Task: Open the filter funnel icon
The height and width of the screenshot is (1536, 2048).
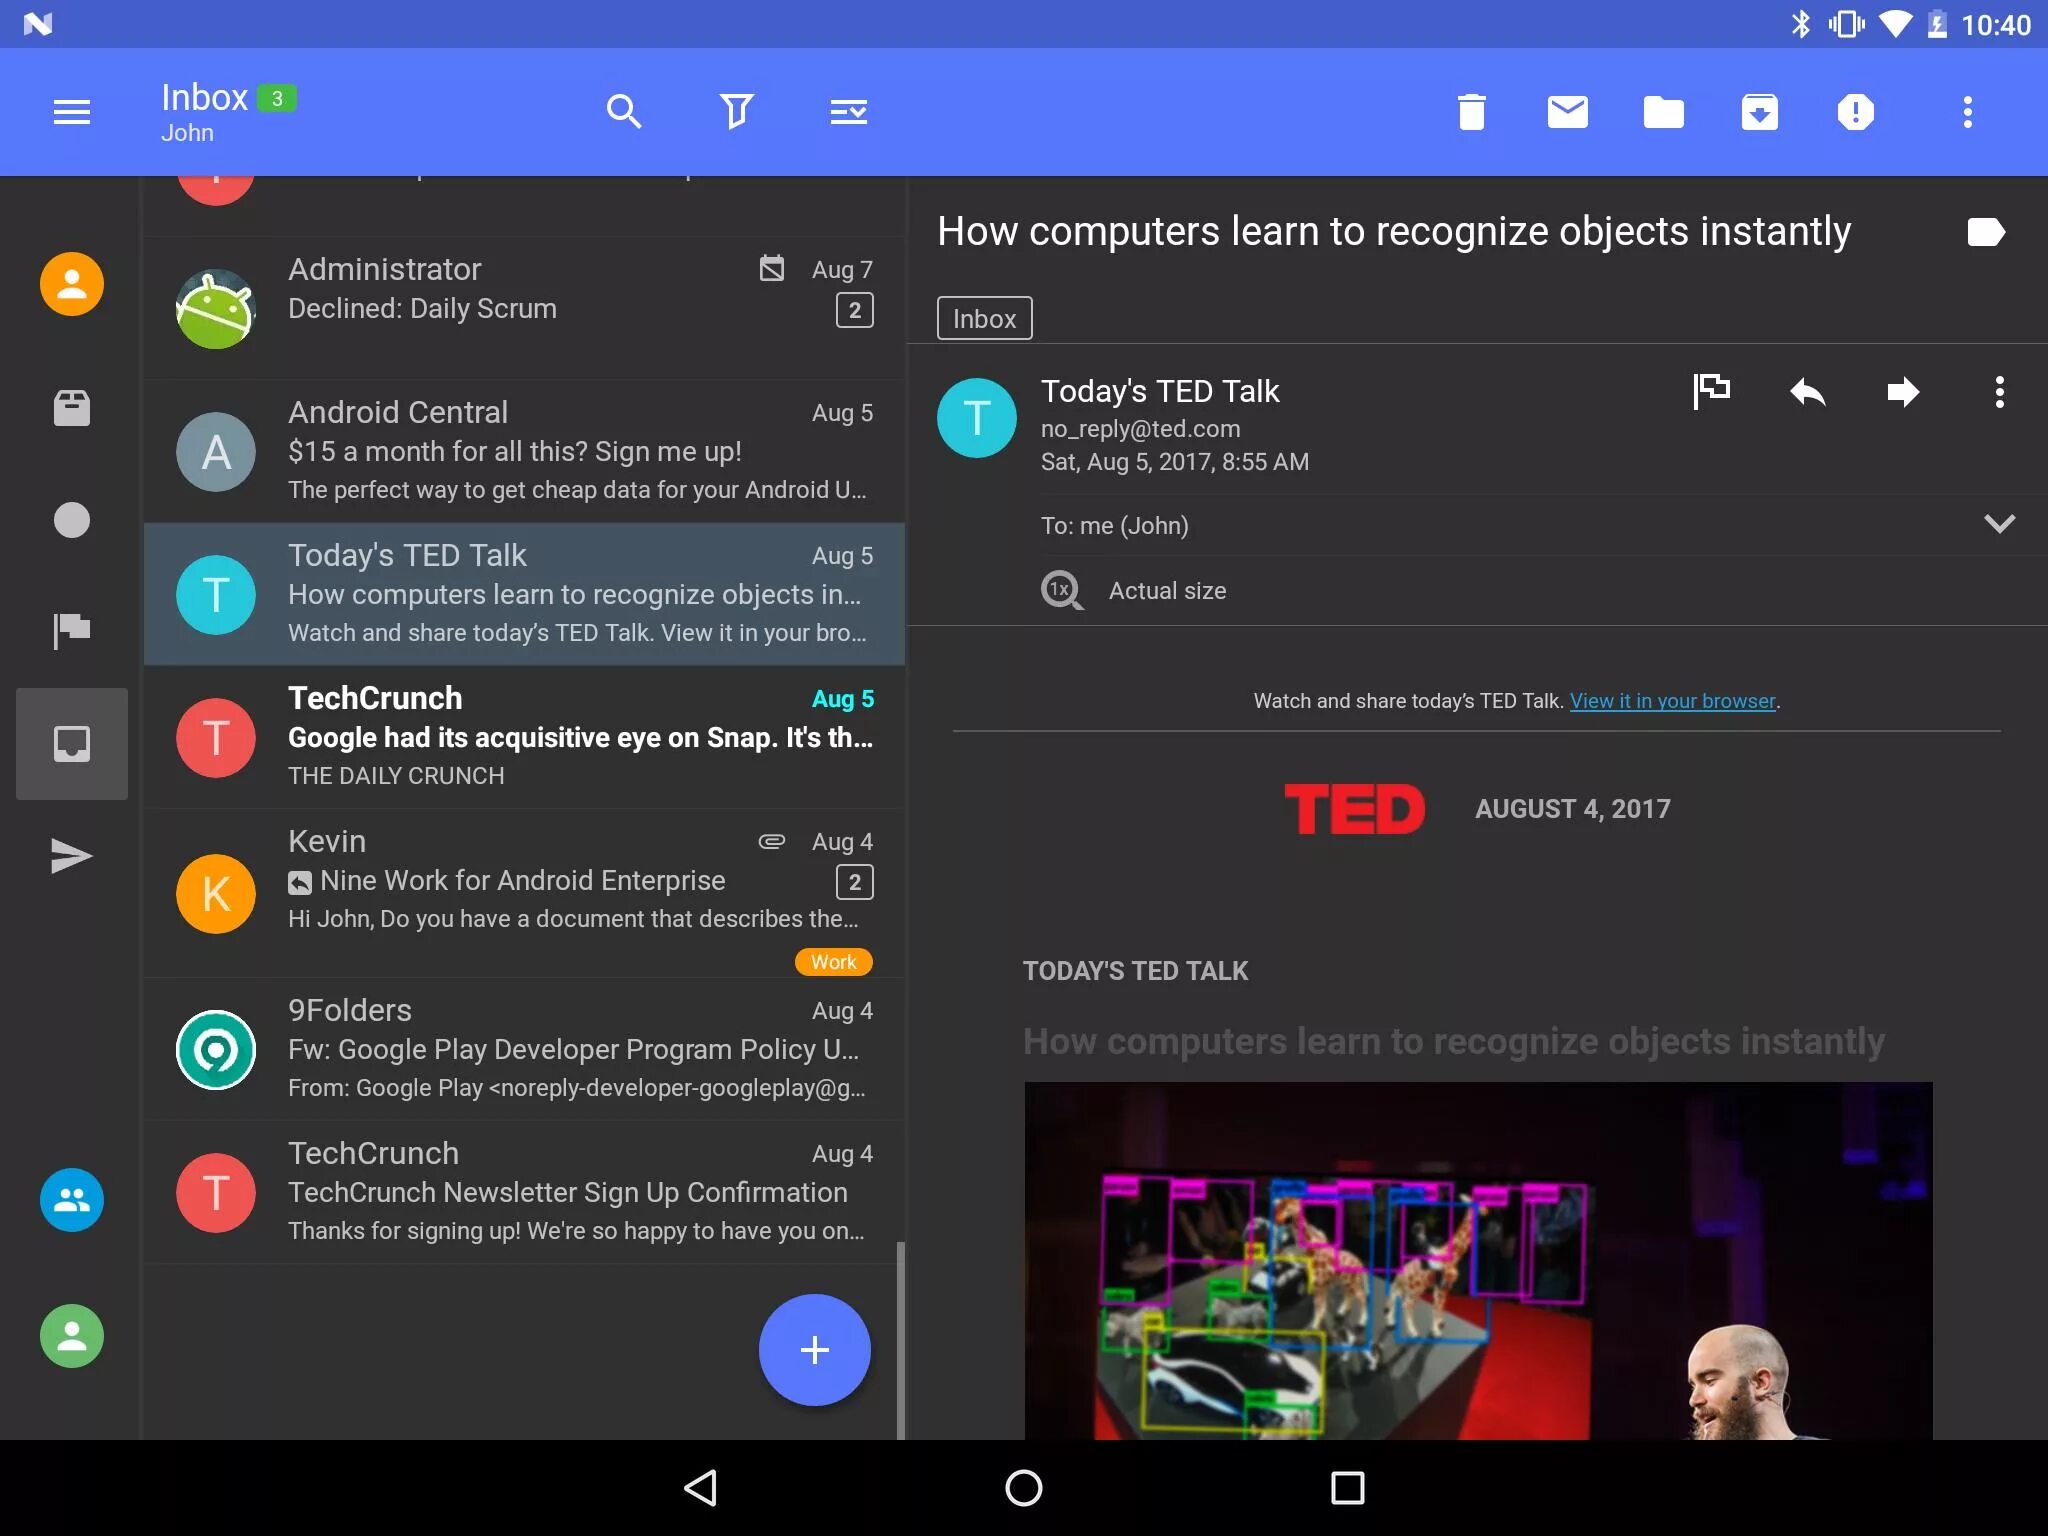Action: point(736,111)
